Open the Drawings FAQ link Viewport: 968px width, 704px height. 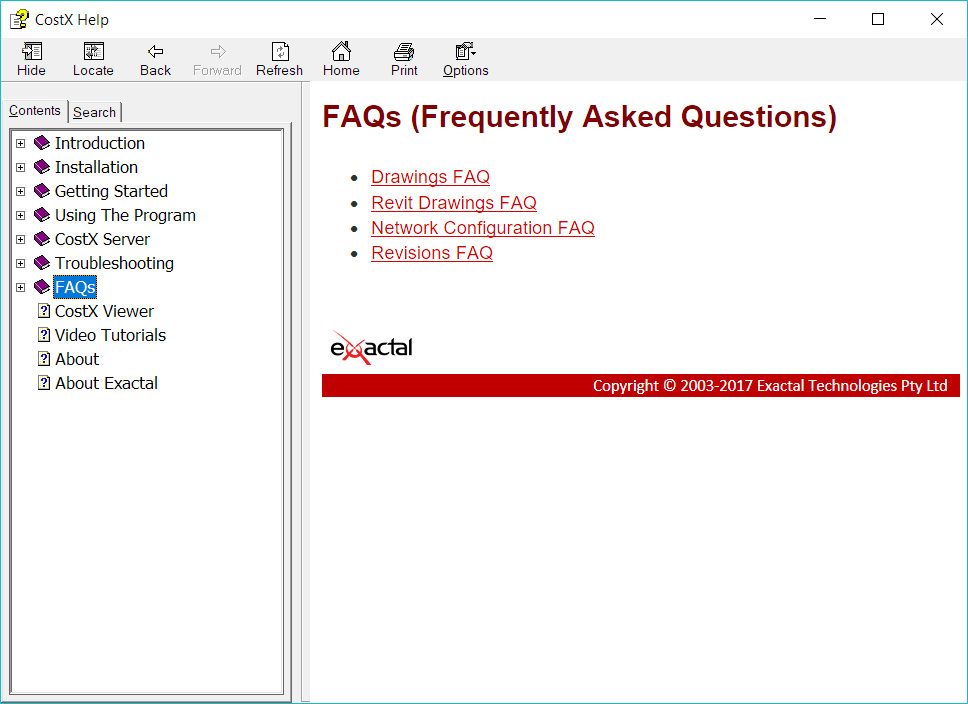[430, 177]
